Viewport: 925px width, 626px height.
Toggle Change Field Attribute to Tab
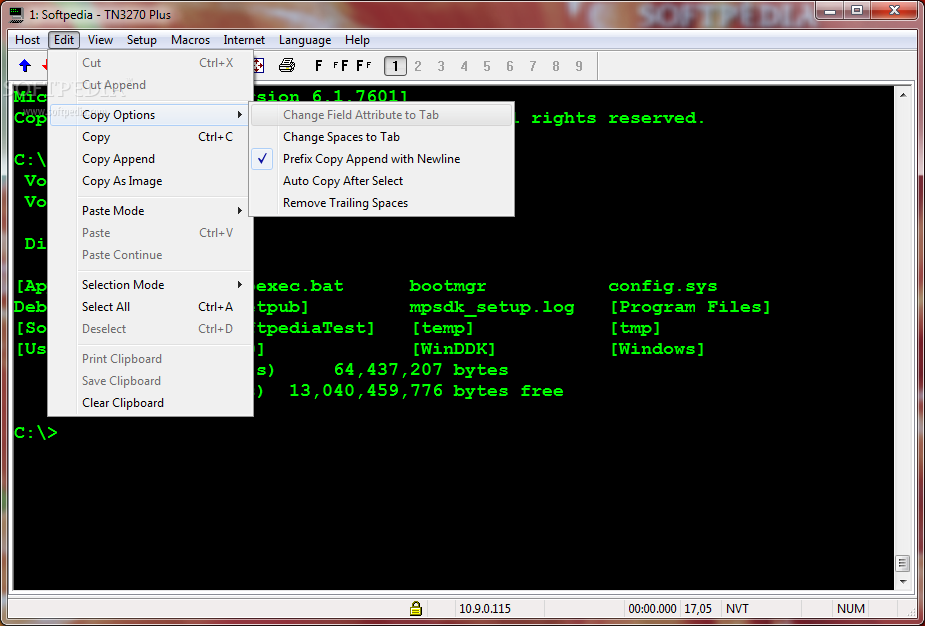tap(382, 115)
